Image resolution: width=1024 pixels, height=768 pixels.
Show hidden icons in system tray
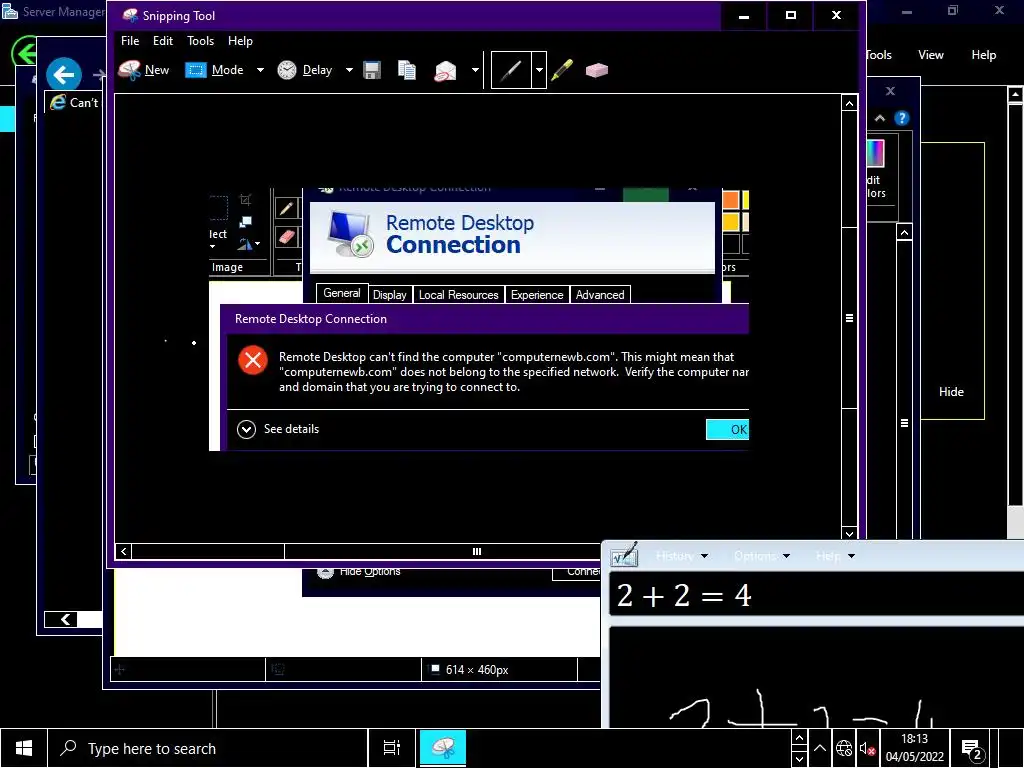point(820,748)
